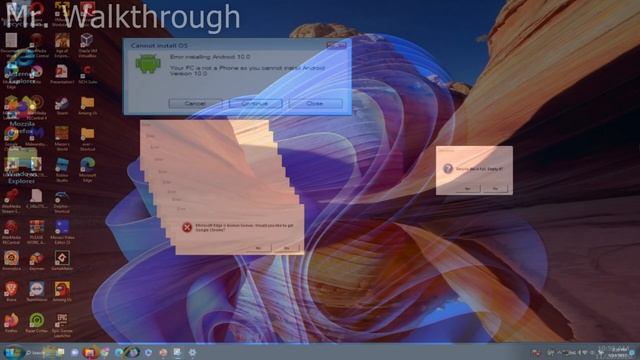Viewport: 640px width, 360px height.
Task: Open the TeamViewer desktop icon
Action: [37, 291]
